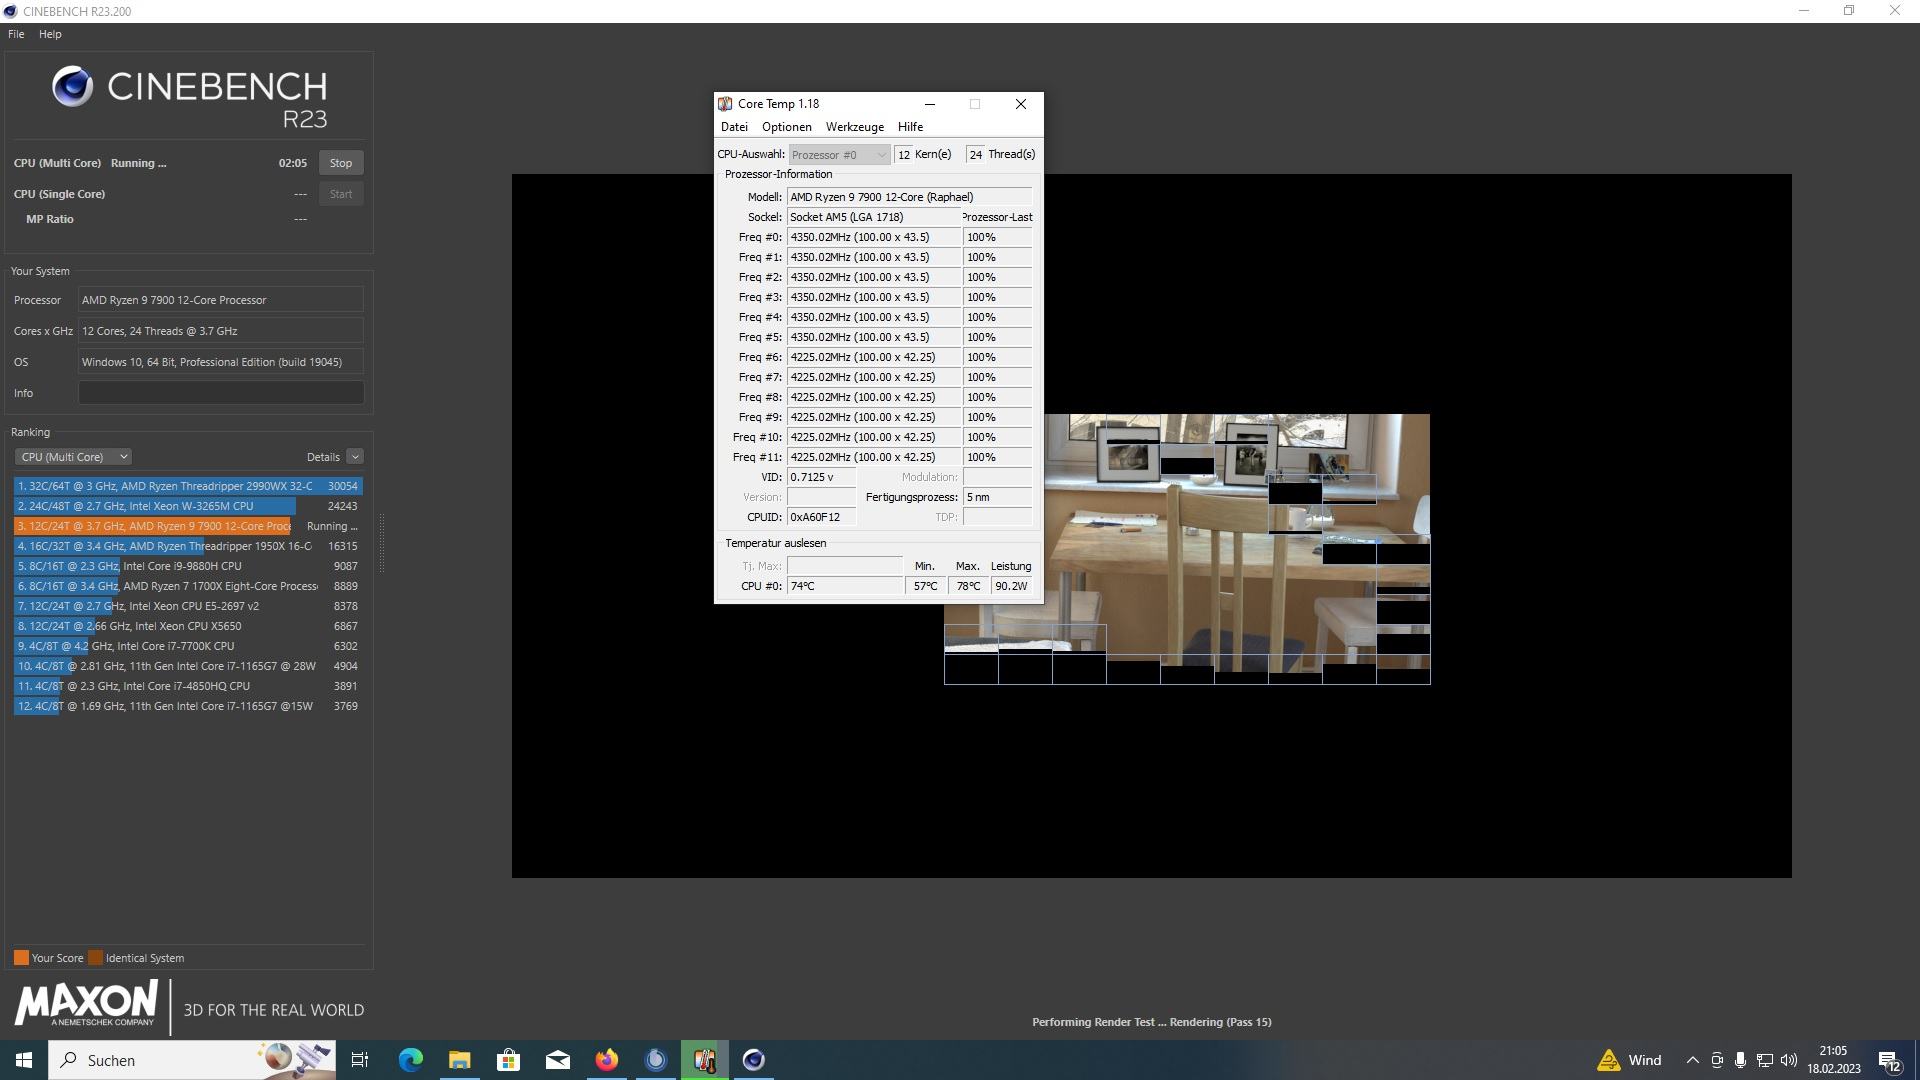Open the CPU-Auswahl Prozessor #0 dropdown
Image resolution: width=1920 pixels, height=1080 pixels.
pos(838,155)
